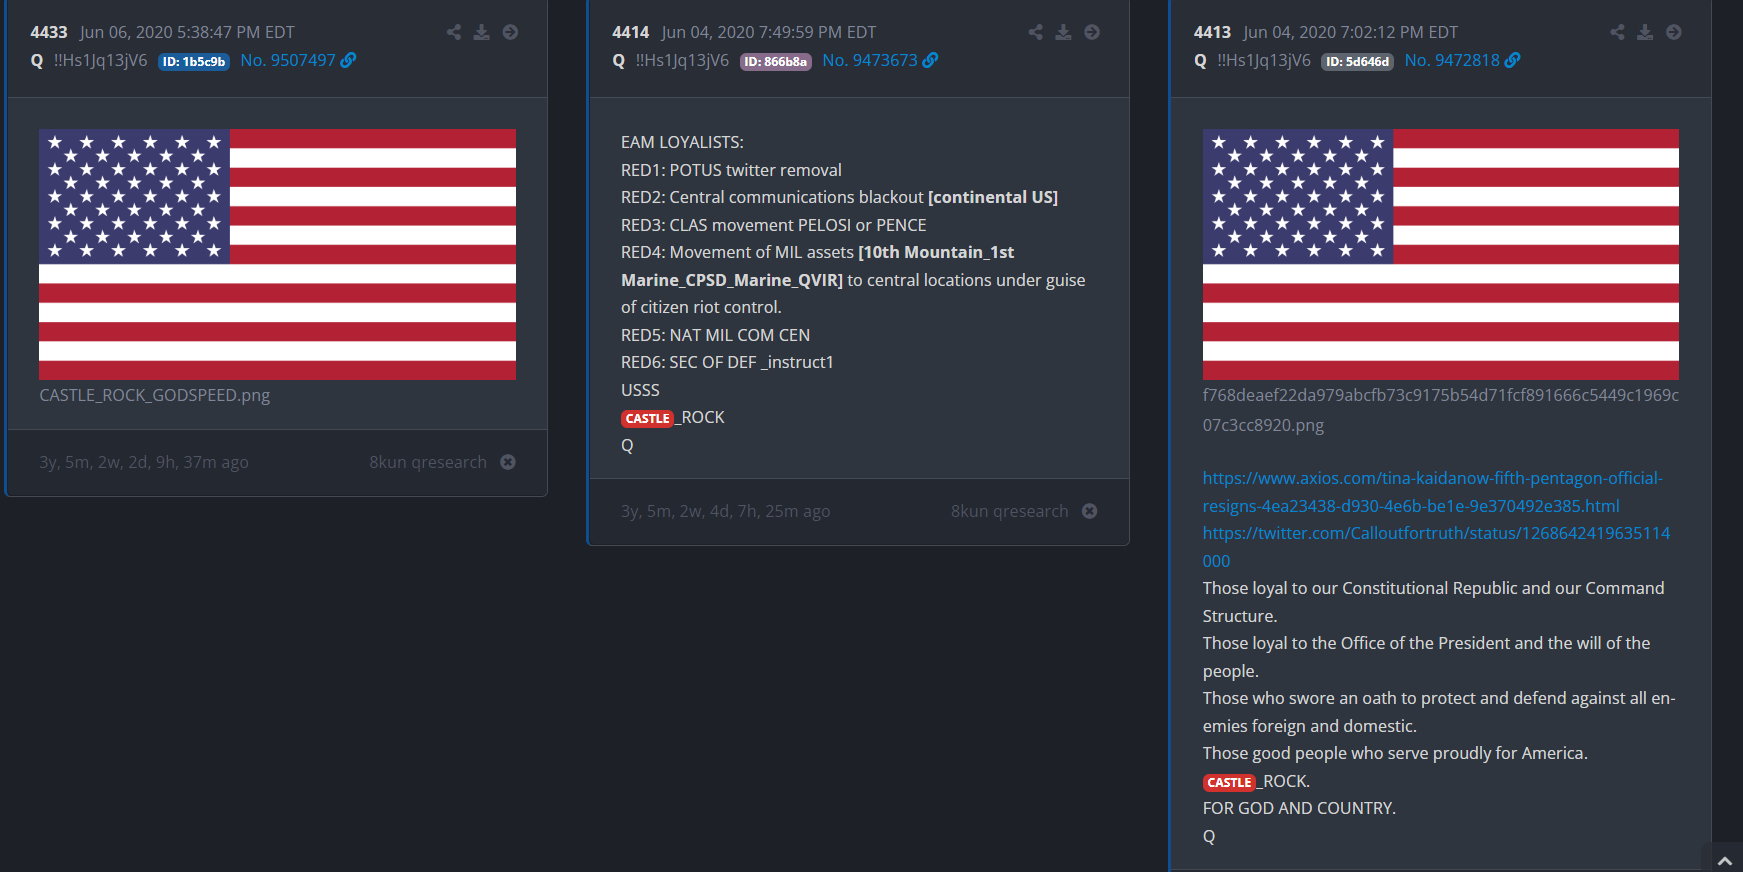This screenshot has width=1743, height=872.
Task: Click the No. 9507497 post link
Action: pos(298,60)
